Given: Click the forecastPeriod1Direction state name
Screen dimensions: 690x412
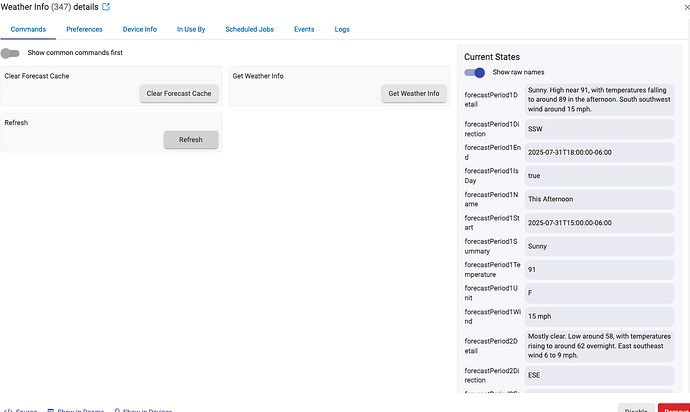Looking at the screenshot, I should click(492, 129).
